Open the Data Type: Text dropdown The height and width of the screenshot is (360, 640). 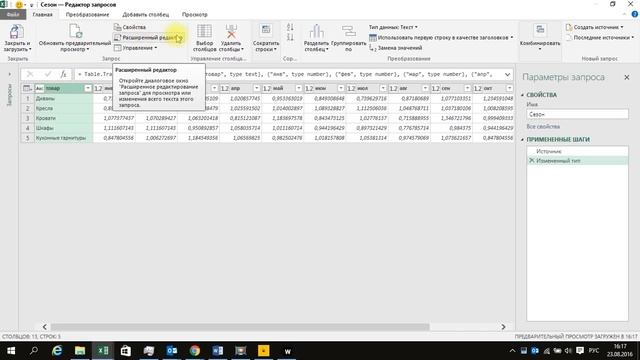(x=393, y=27)
